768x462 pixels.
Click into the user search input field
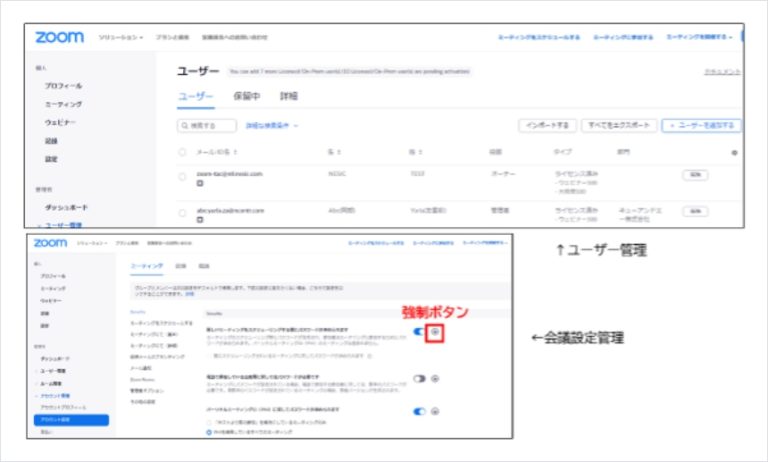pyautogui.click(x=210, y=126)
